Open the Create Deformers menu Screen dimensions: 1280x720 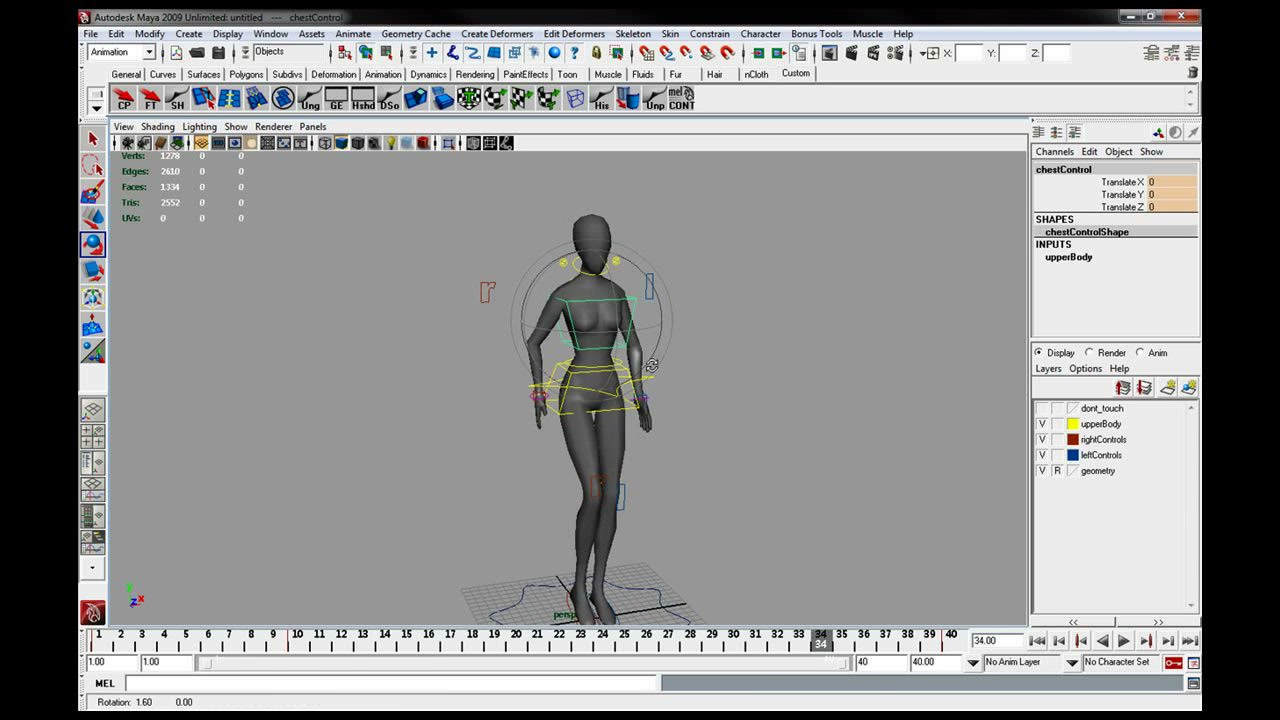click(497, 34)
